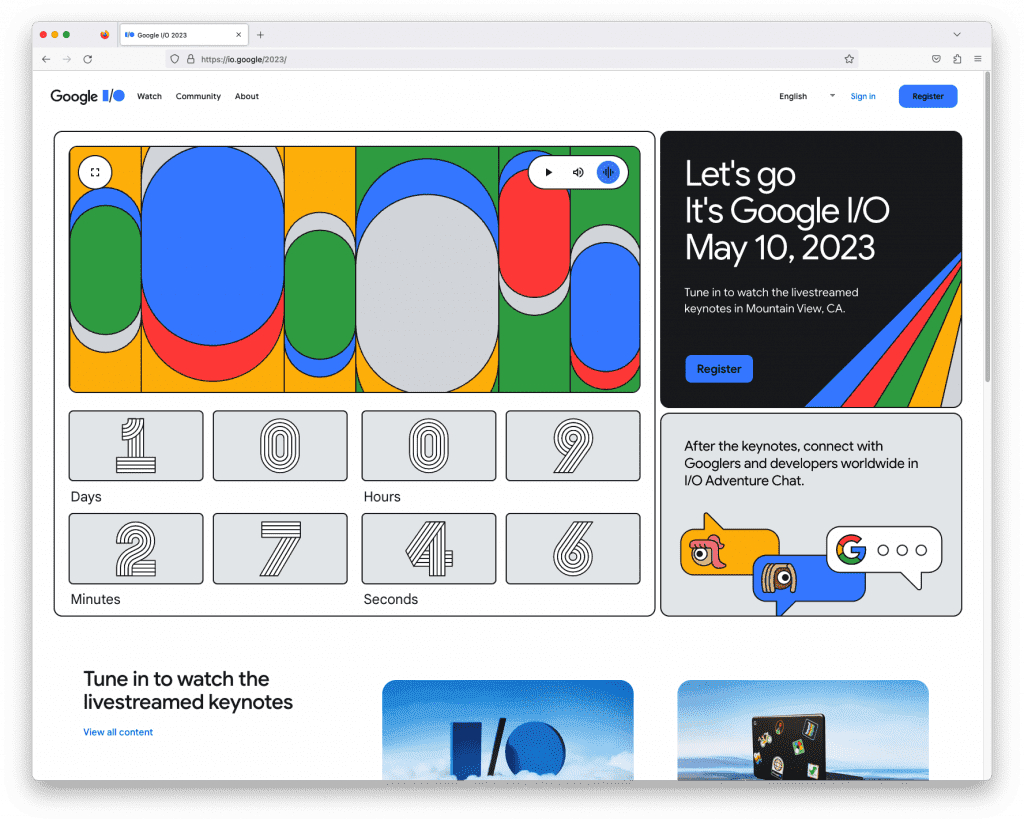Open a new tab with the plus button
This screenshot has width=1024, height=823.
pos(261,35)
